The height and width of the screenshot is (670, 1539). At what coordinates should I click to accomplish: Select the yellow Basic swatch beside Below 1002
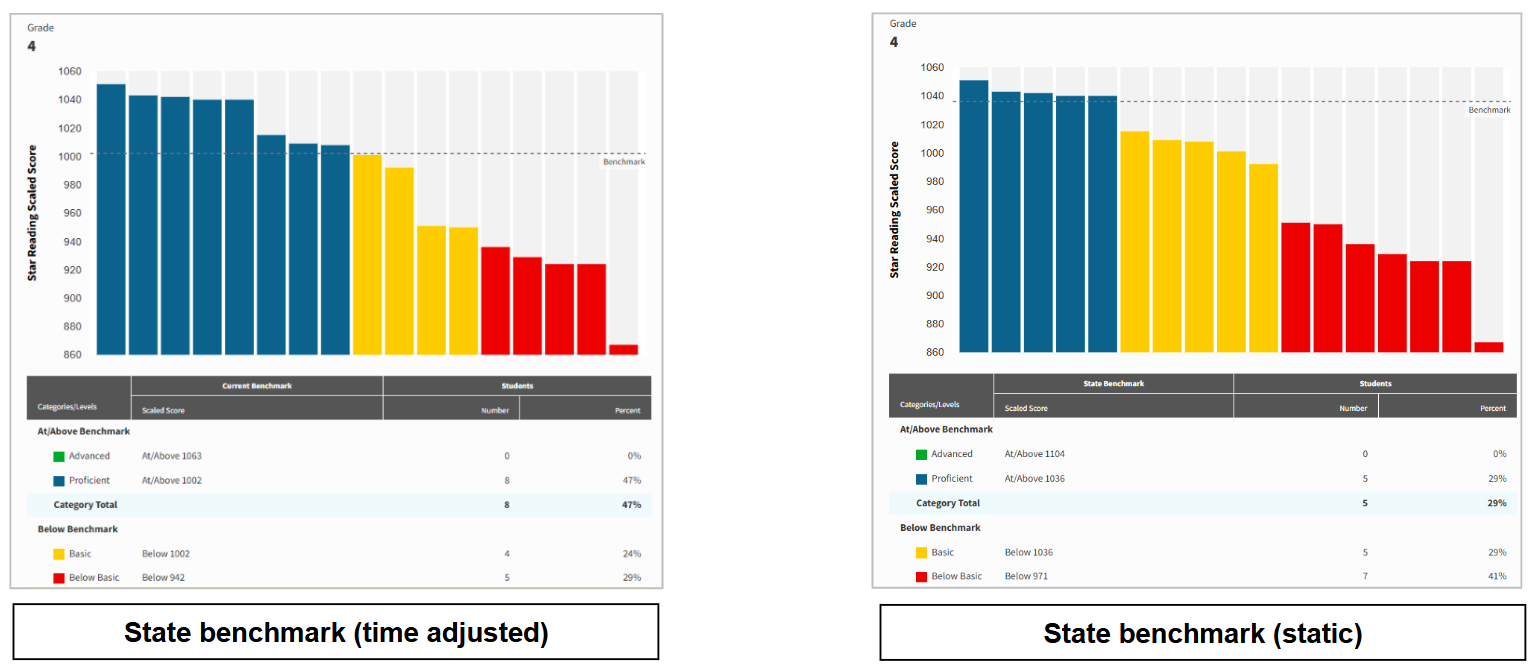click(x=59, y=554)
